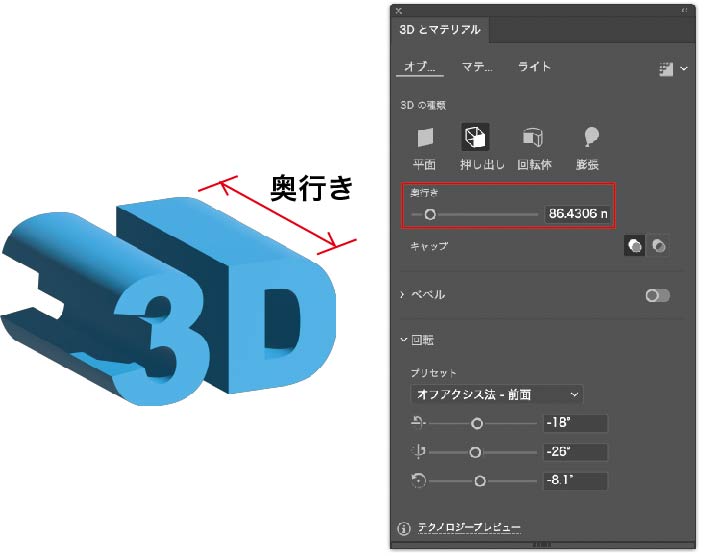Turn on the filled cap option
The image size is (708, 556).
pyautogui.click(x=634, y=245)
